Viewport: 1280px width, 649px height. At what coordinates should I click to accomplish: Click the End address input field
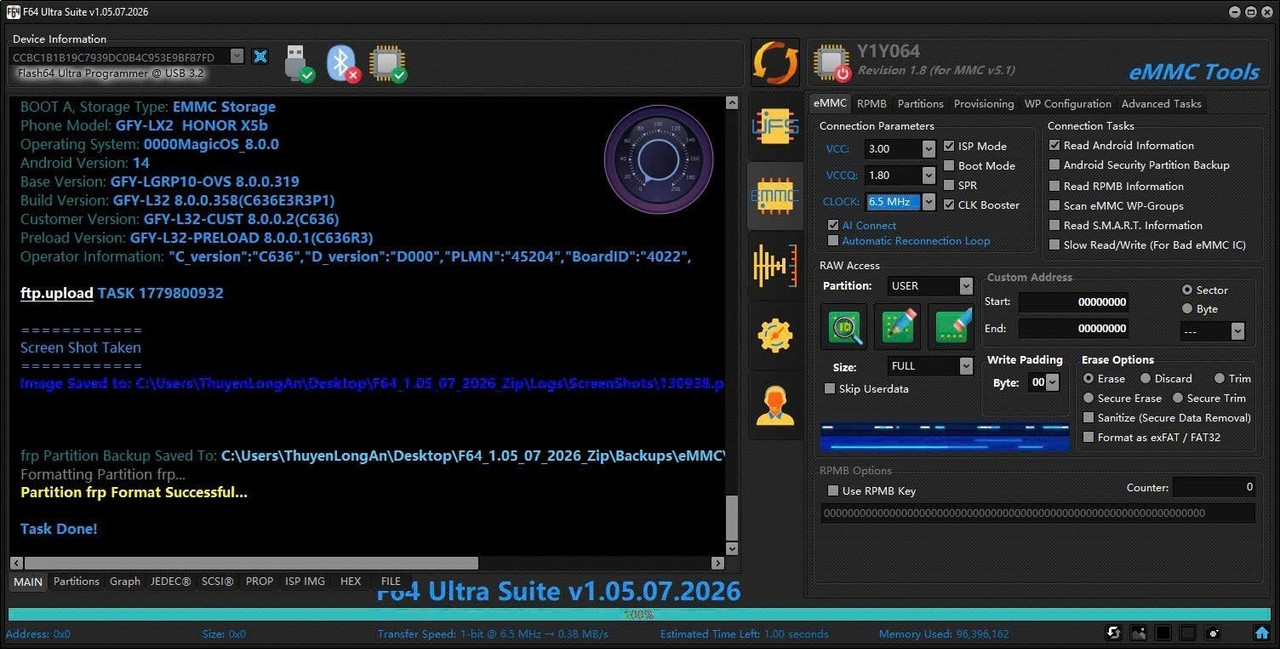tap(1075, 328)
